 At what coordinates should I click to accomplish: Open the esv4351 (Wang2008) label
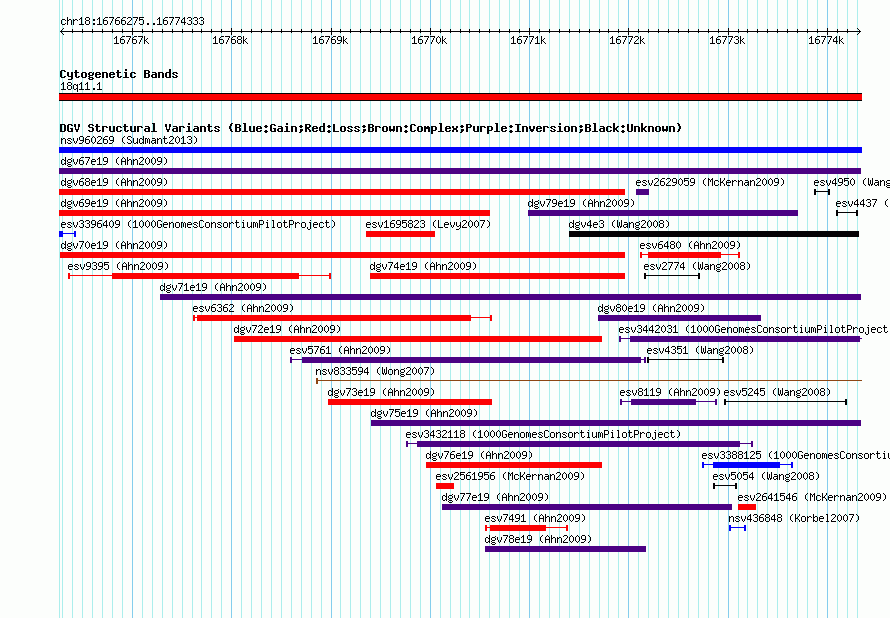tap(700, 350)
